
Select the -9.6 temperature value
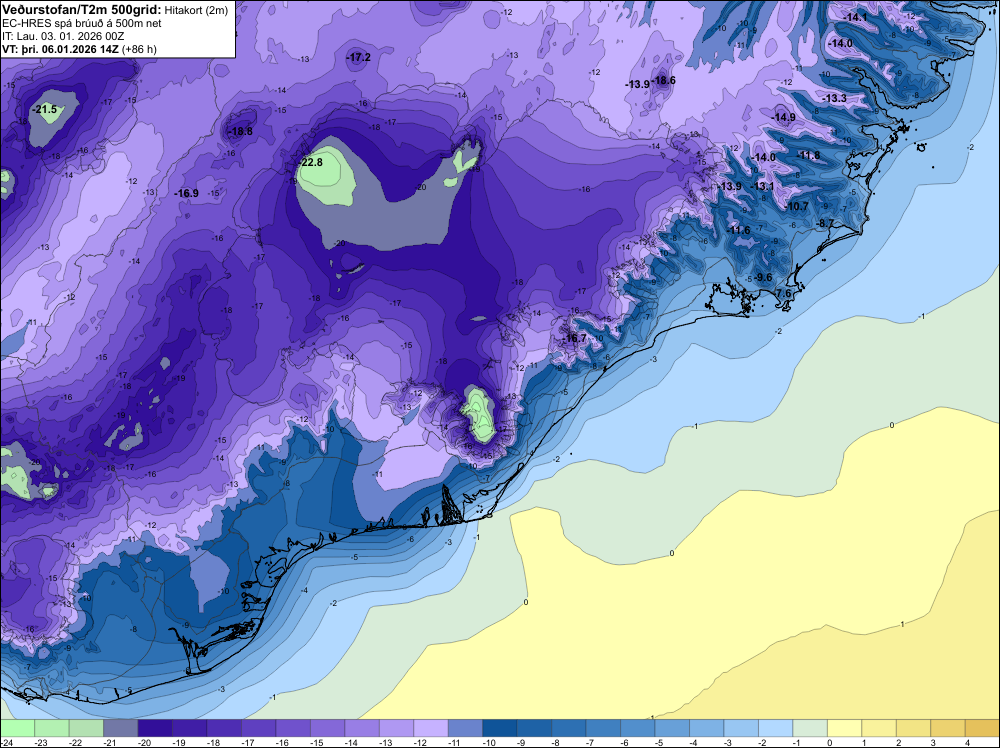763,277
